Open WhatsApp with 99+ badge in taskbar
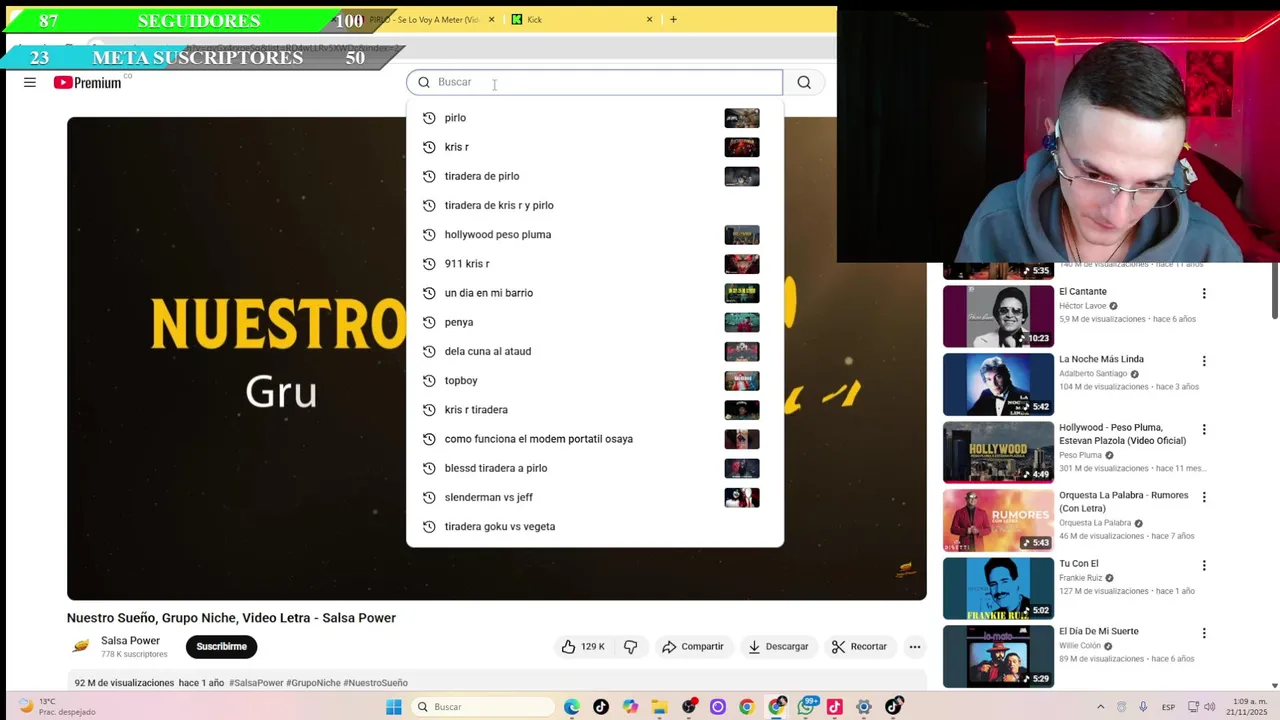This screenshot has width=1280, height=720. [x=806, y=707]
